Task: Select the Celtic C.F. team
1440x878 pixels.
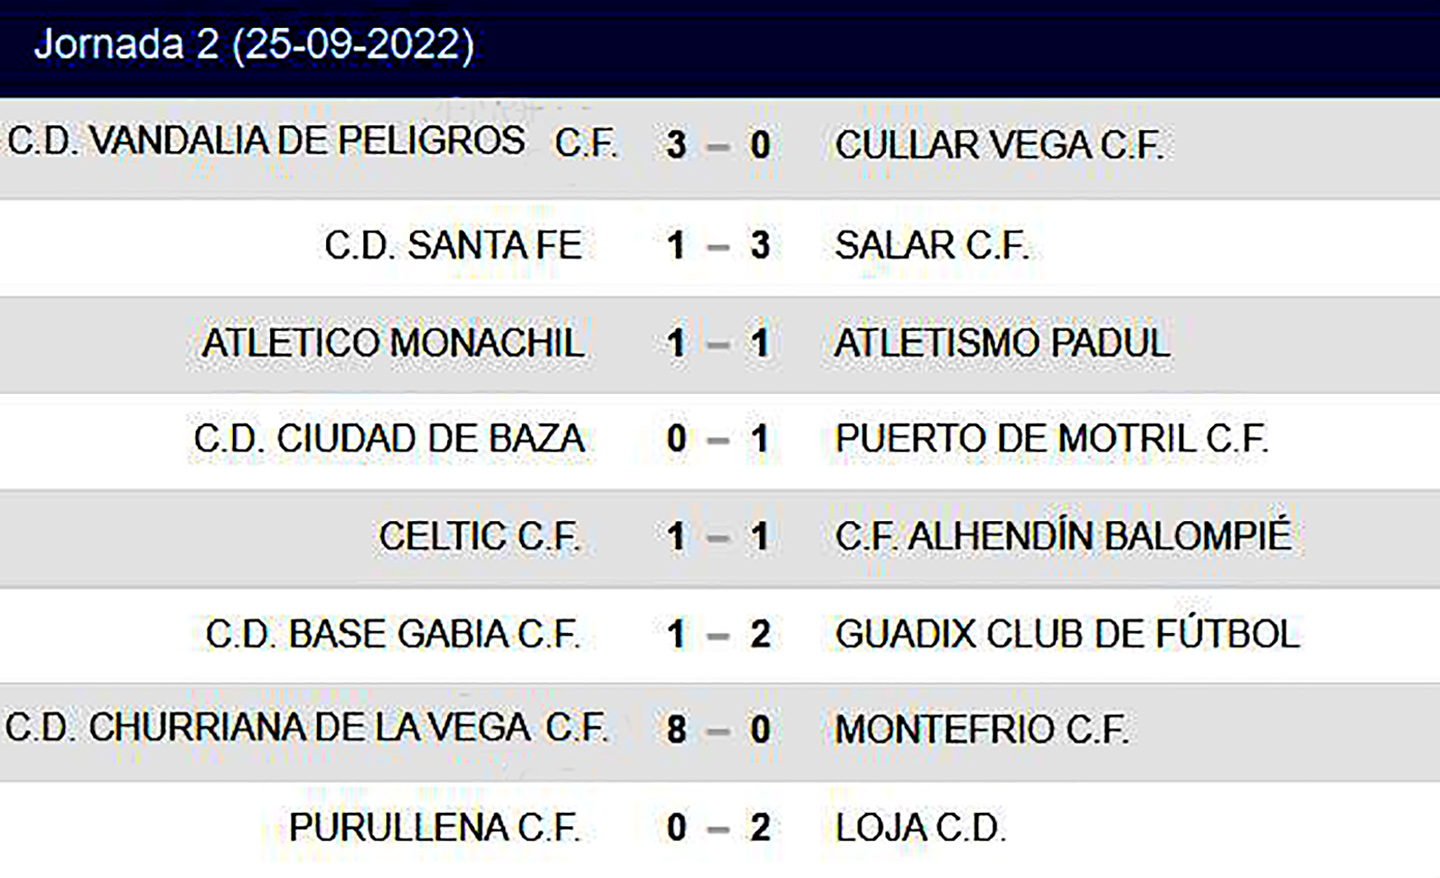Action: [479, 538]
